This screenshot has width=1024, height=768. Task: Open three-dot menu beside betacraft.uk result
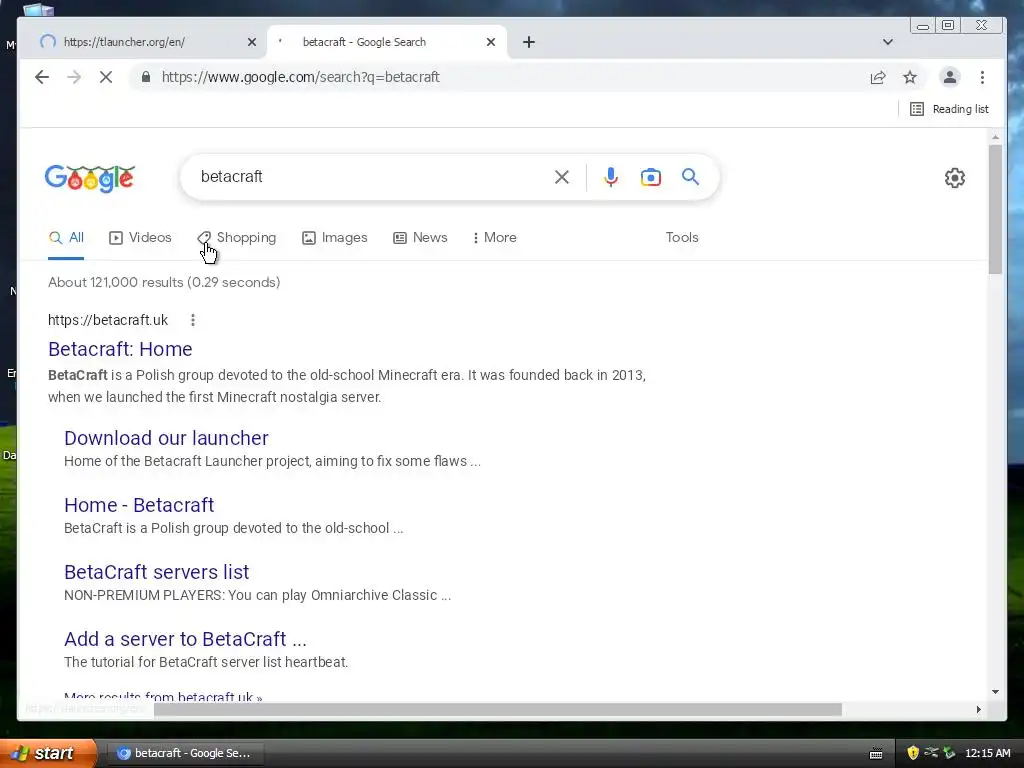coord(193,320)
